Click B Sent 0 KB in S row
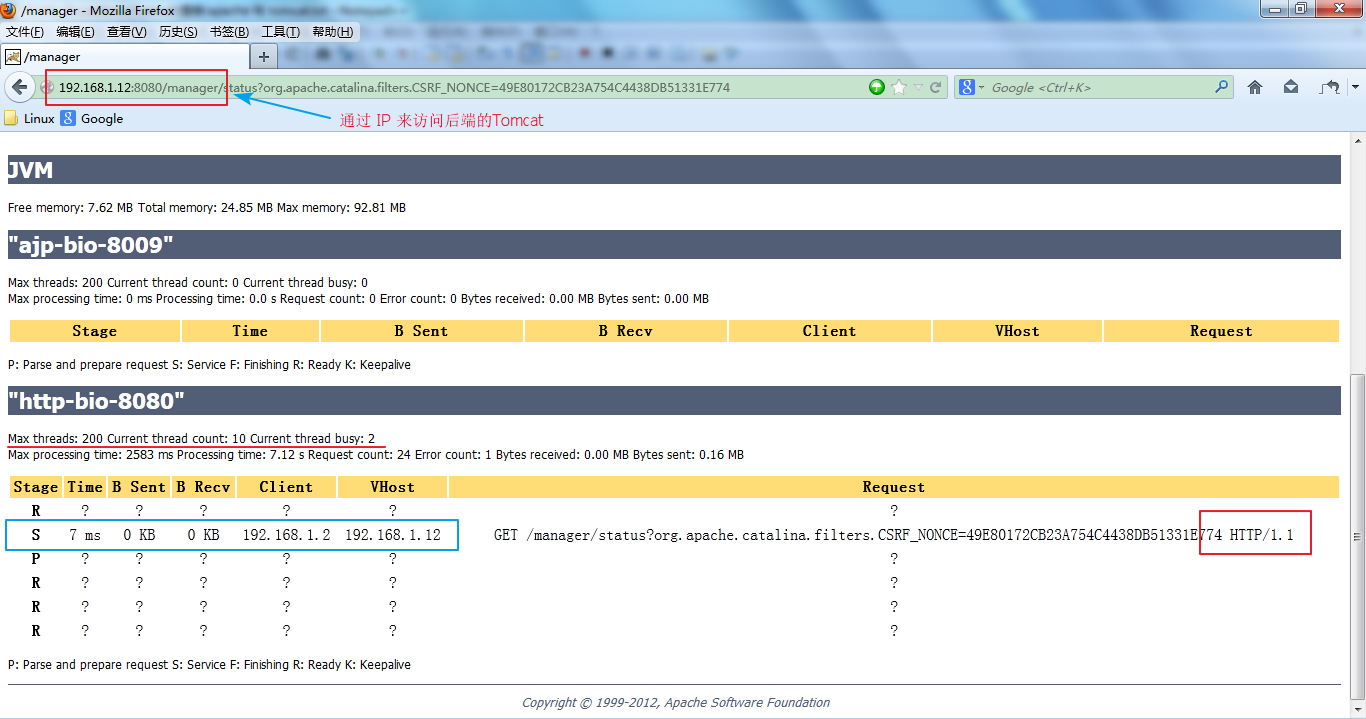 click(139, 535)
